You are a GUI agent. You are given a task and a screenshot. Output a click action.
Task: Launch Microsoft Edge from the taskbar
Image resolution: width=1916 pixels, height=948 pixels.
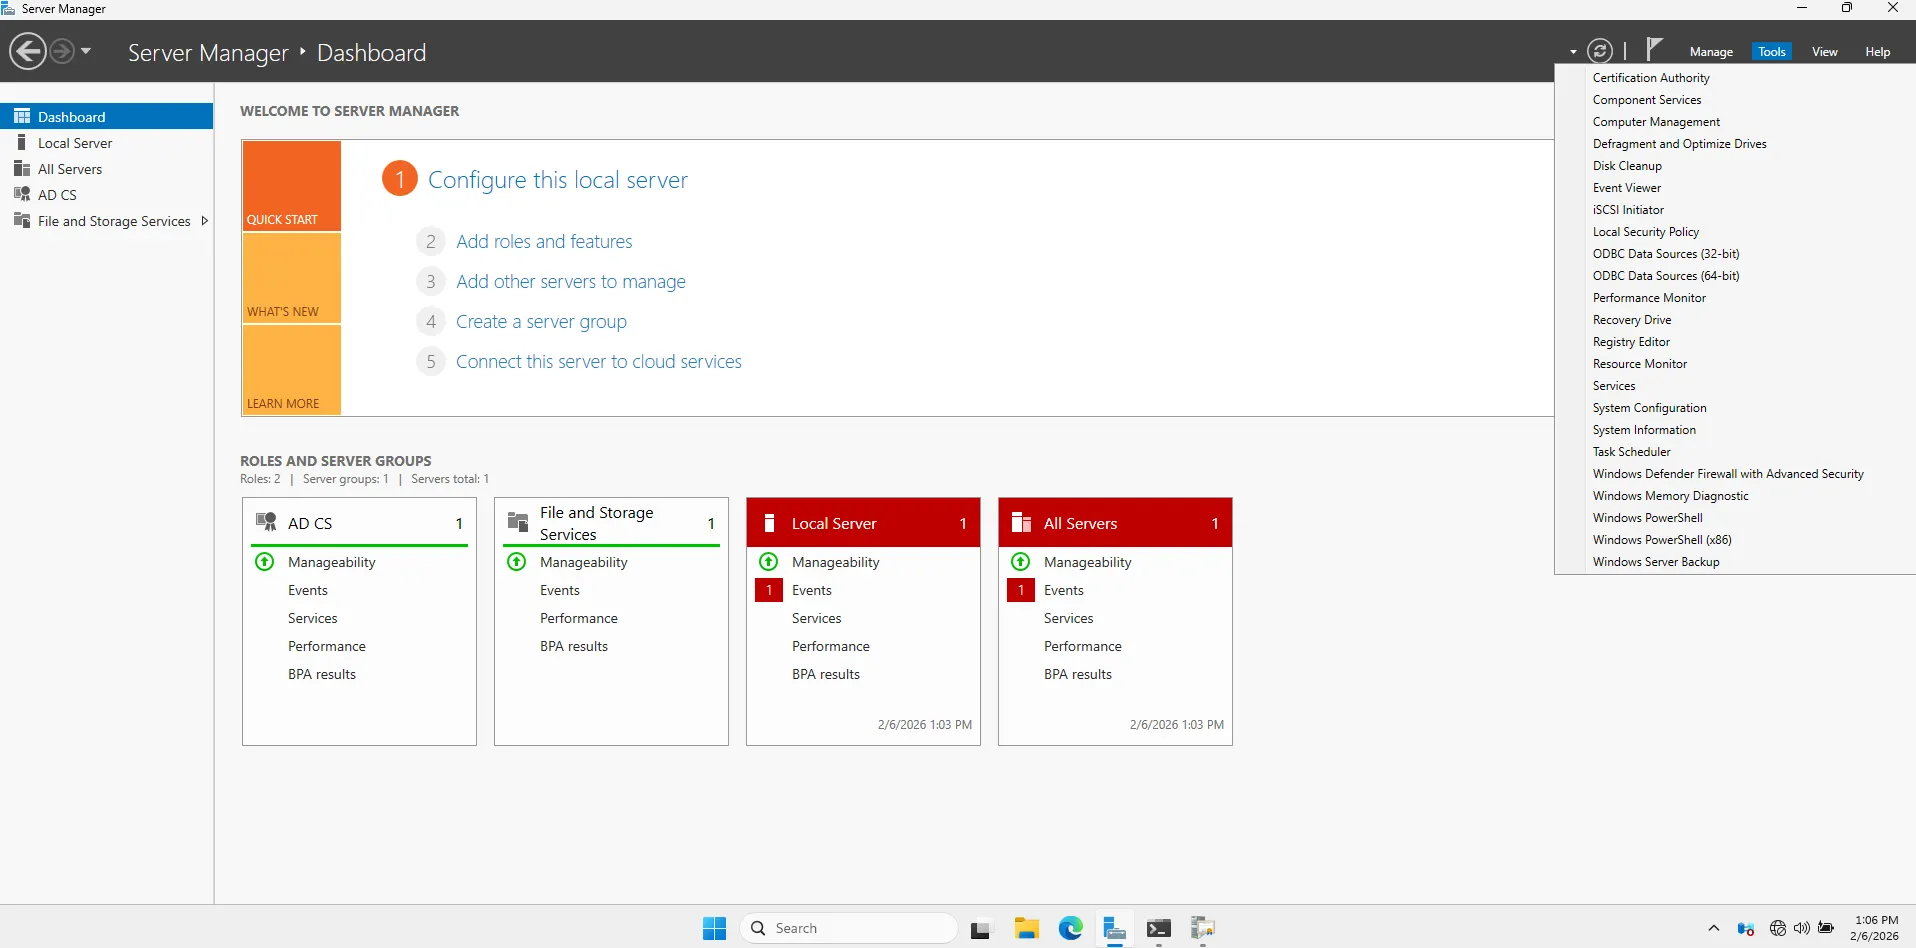click(1070, 928)
